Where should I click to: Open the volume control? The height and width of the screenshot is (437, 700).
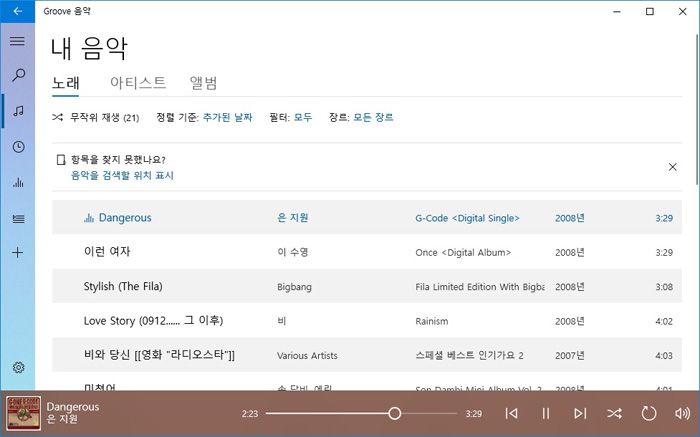(683, 414)
